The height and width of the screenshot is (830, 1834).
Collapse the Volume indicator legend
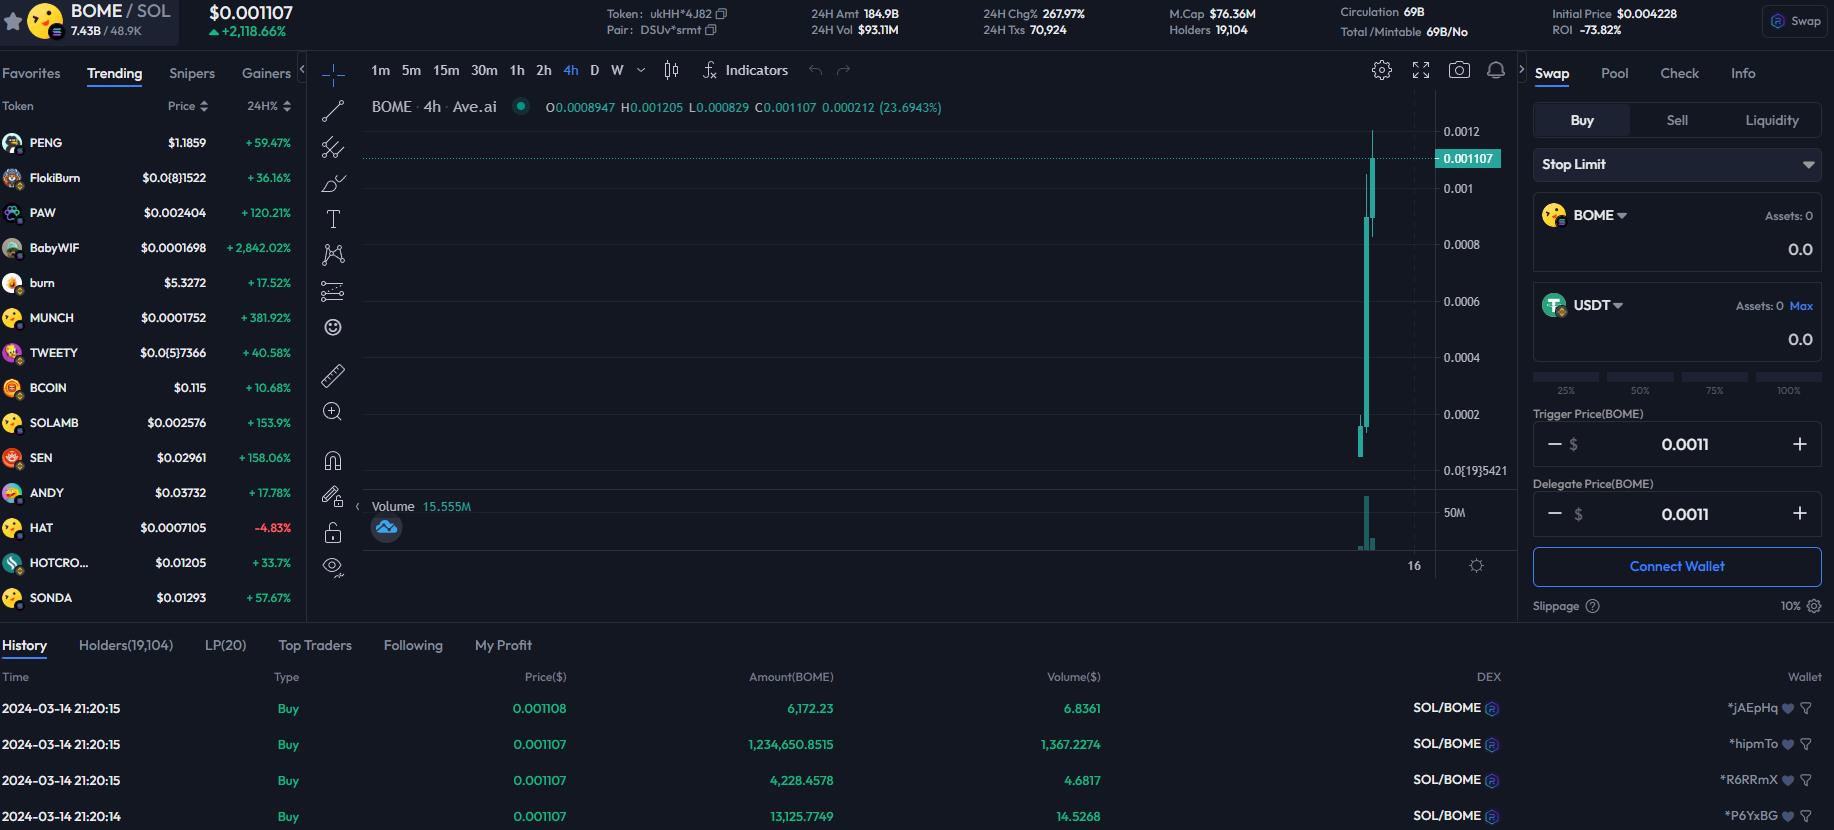point(357,506)
